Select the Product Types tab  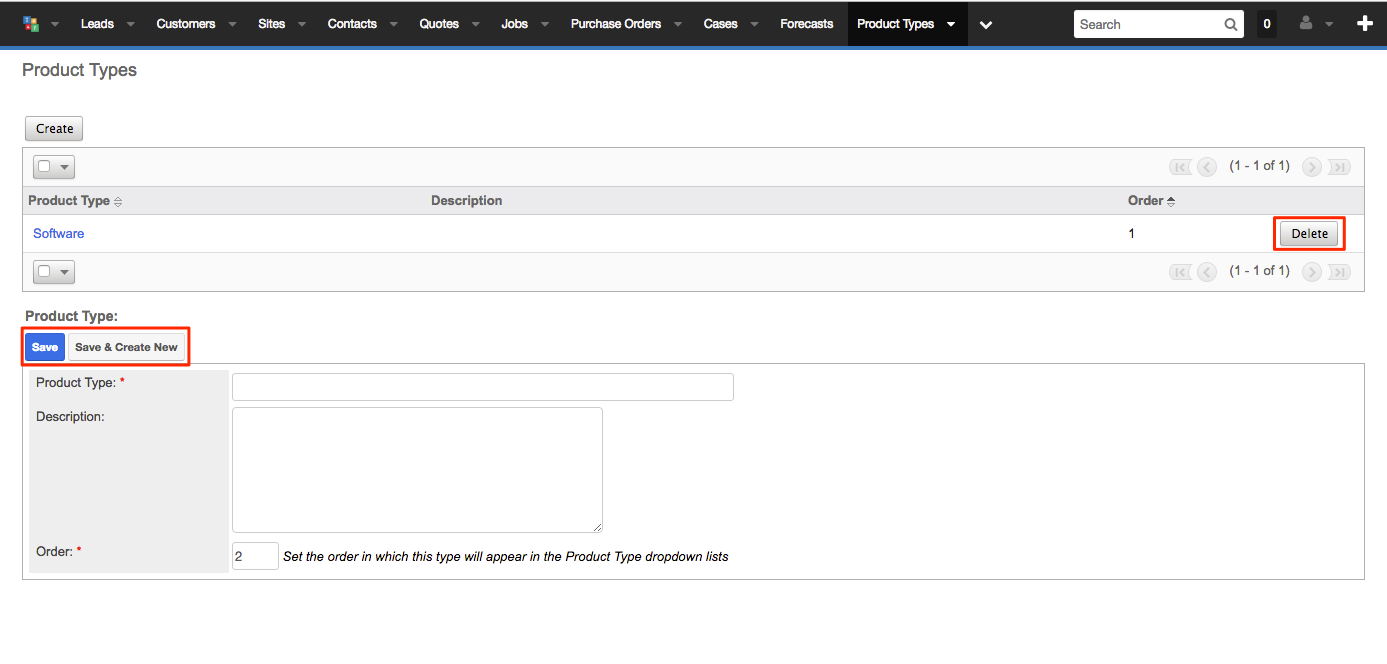tap(895, 24)
